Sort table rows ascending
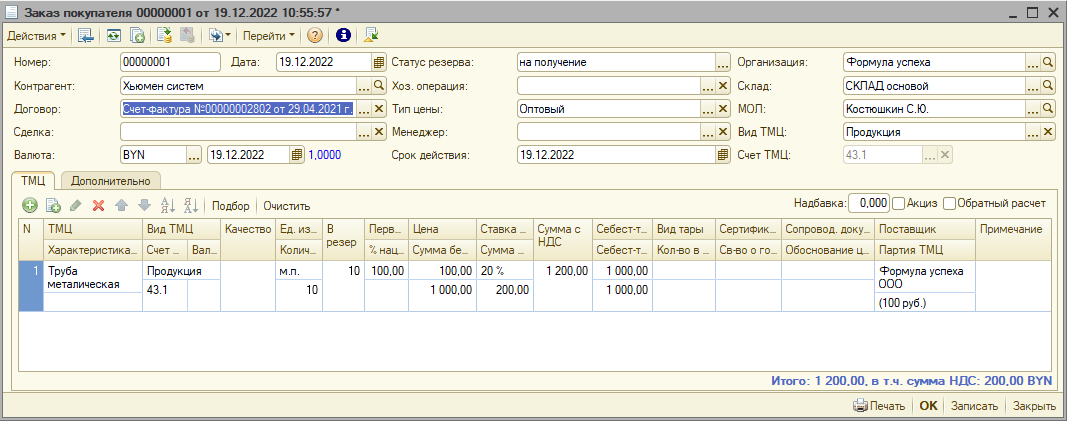 (x=168, y=205)
